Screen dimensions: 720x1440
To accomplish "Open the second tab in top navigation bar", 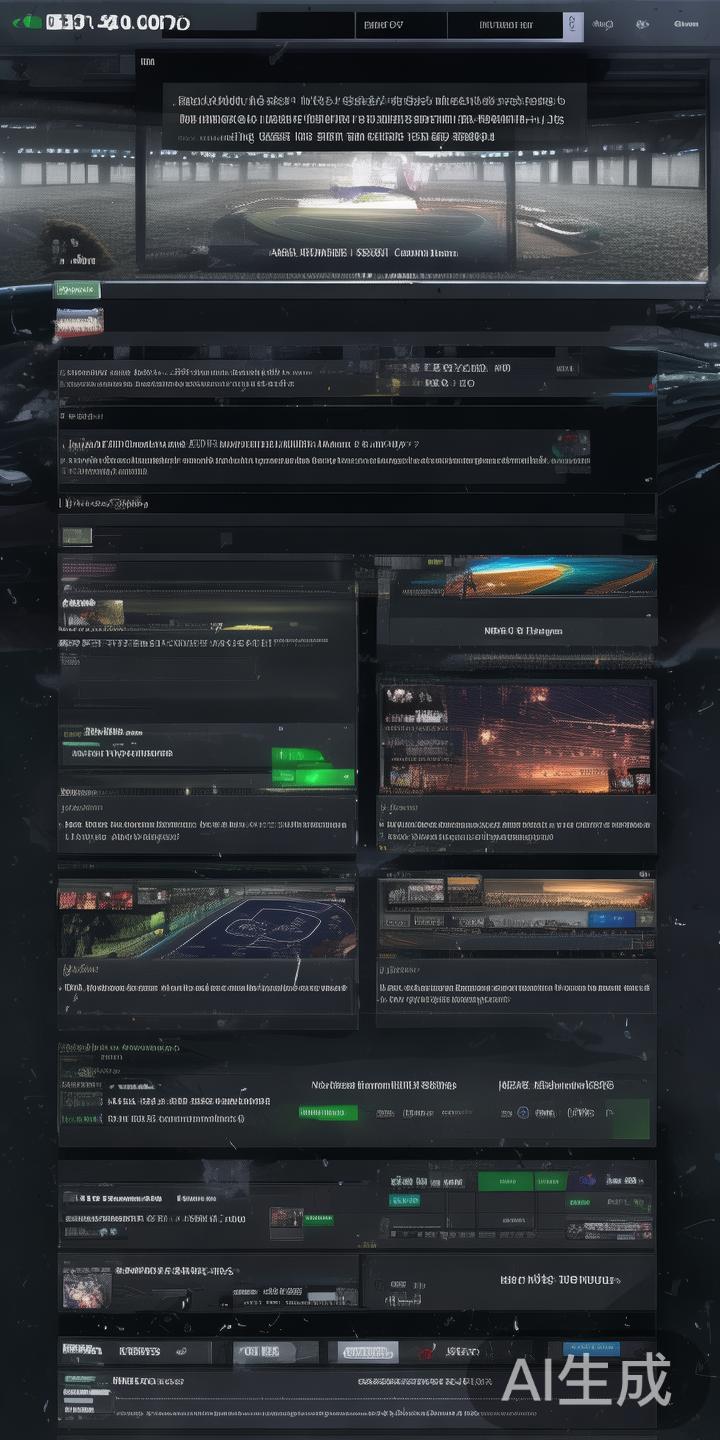I will (x=505, y=25).
